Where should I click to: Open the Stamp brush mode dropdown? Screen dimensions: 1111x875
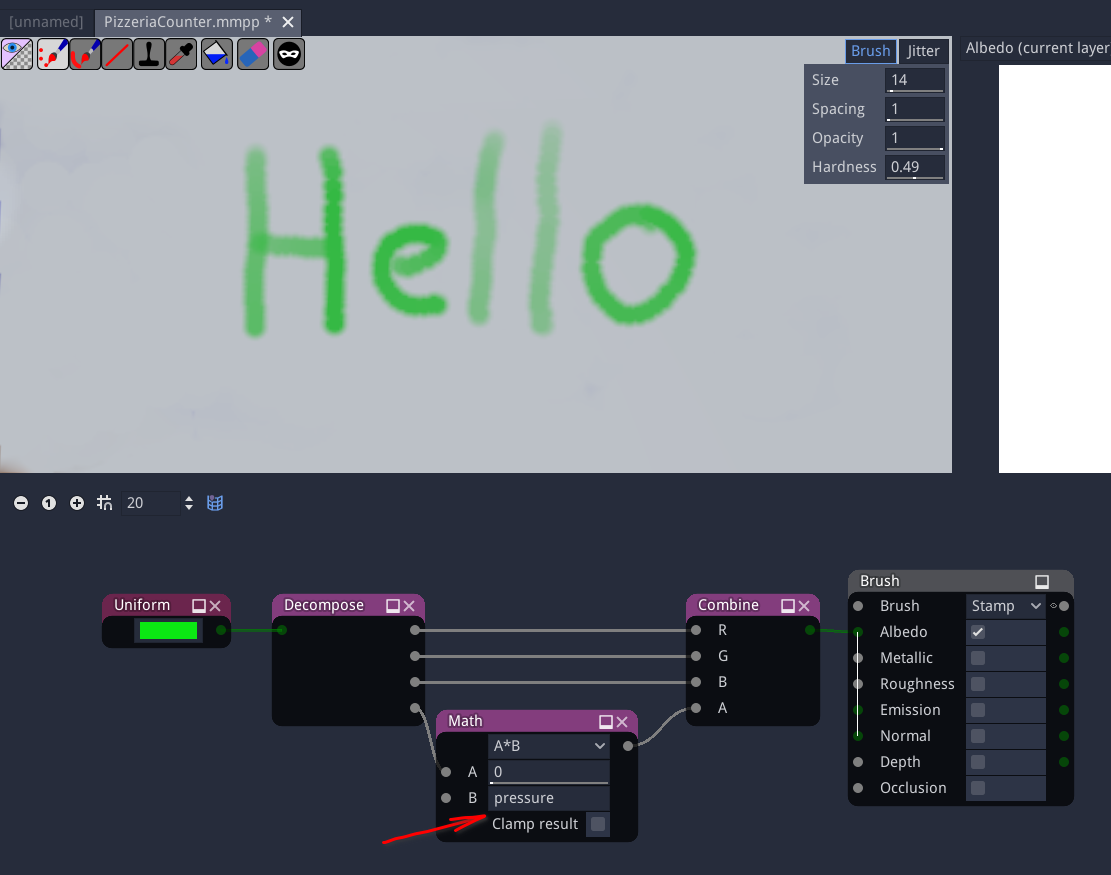coord(1005,605)
